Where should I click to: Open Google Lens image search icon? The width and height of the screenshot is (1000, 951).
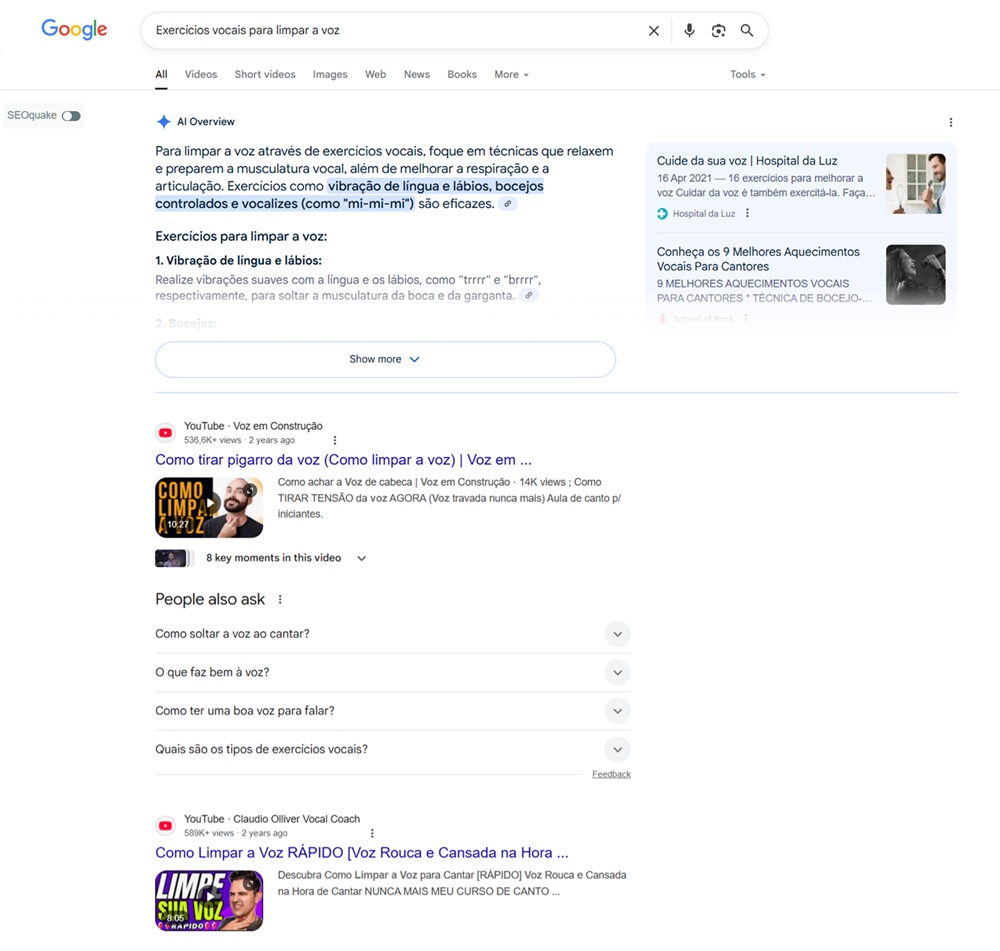click(718, 31)
